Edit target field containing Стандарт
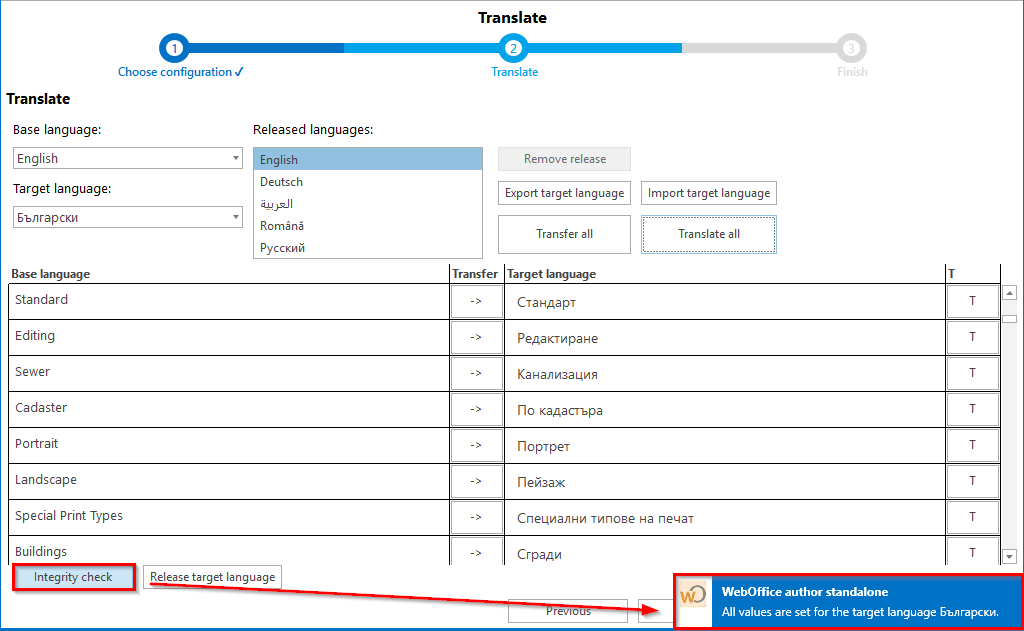Viewport: 1024px width, 631px height. pyautogui.click(x=725, y=302)
